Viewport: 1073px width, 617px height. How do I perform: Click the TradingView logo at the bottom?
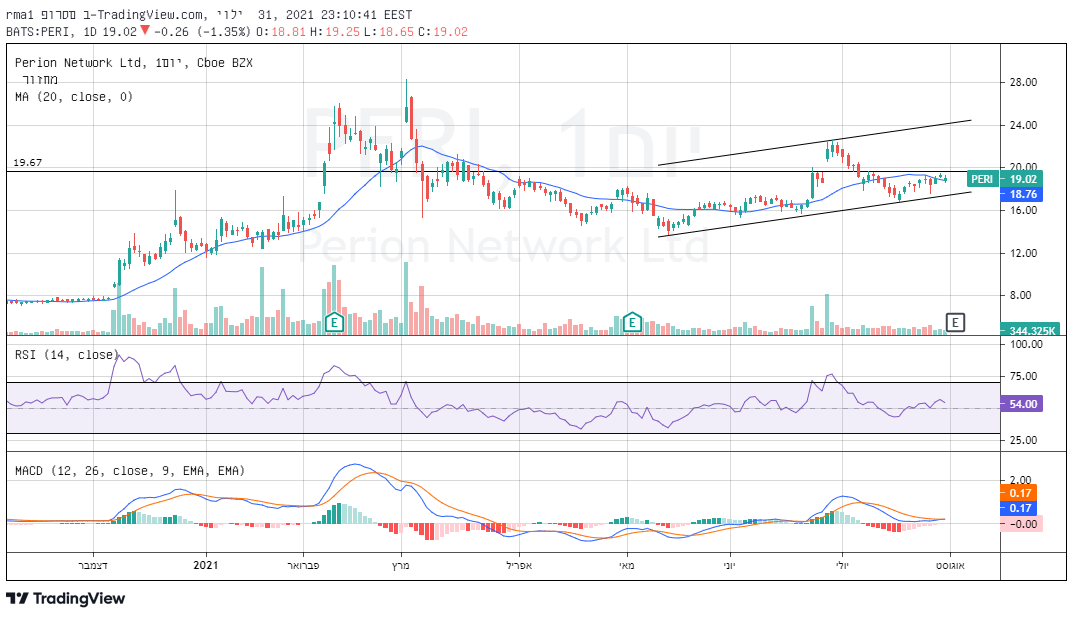pyautogui.click(x=66, y=599)
